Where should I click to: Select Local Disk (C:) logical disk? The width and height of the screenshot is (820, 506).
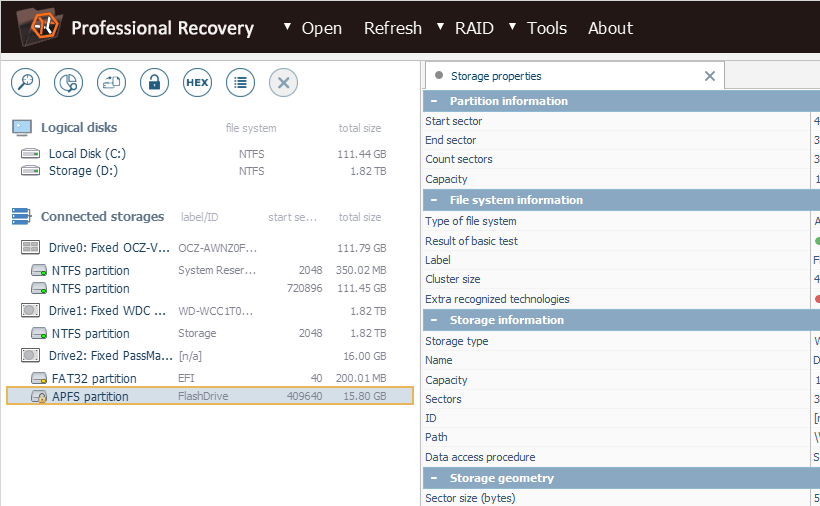click(x=87, y=154)
